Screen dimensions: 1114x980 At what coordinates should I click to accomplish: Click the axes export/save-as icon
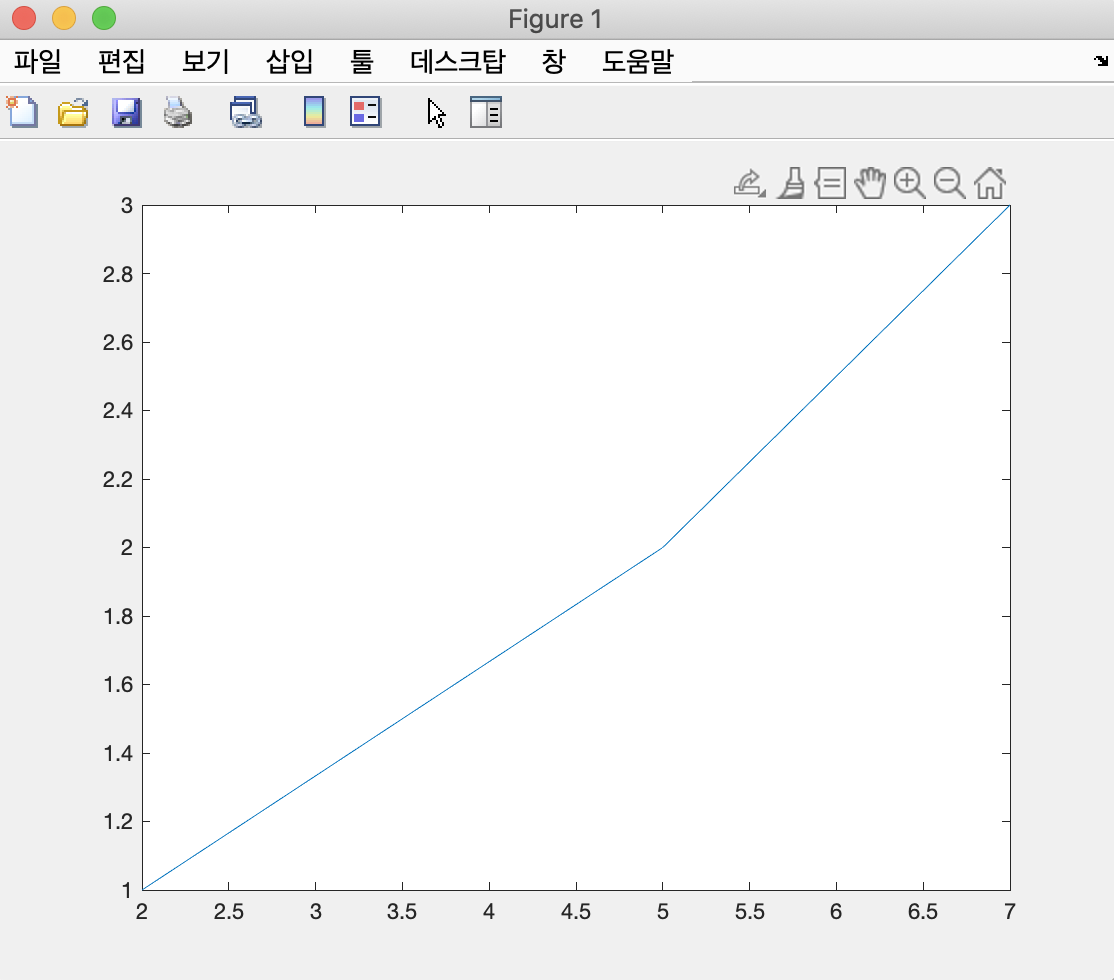(750, 183)
